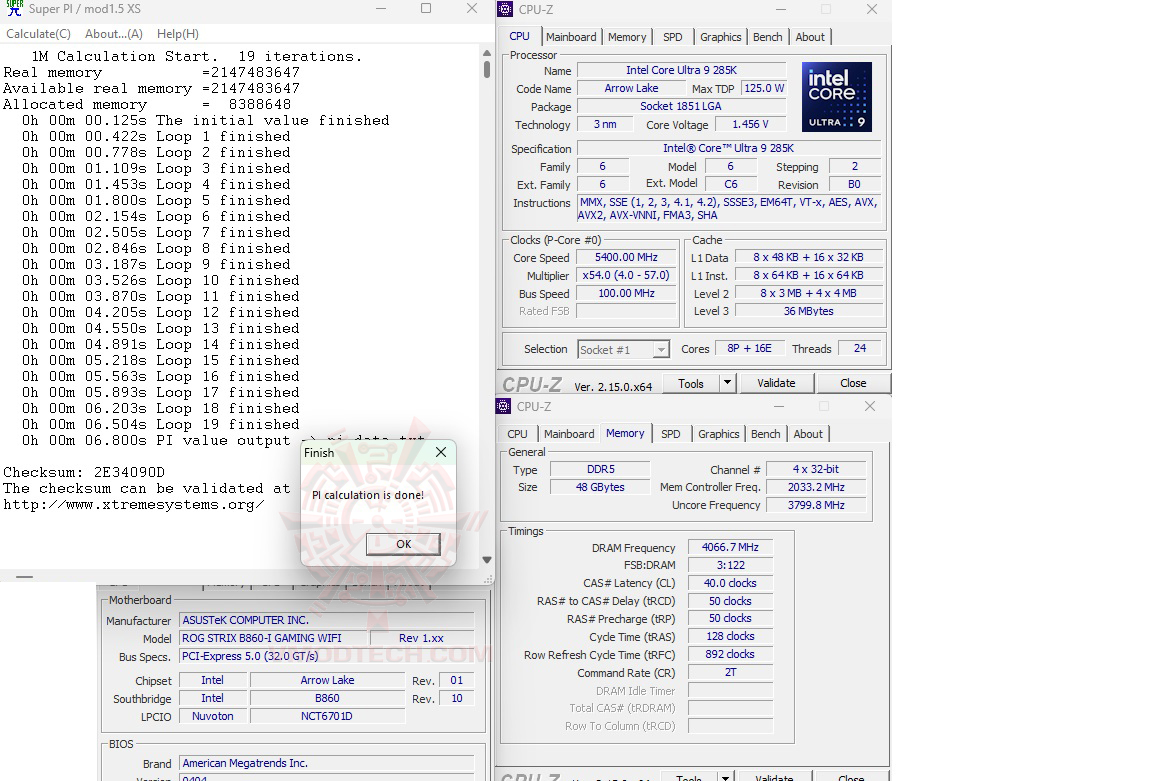Minimize the Super PI window
This screenshot has width=1152, height=781.
(x=381, y=9)
